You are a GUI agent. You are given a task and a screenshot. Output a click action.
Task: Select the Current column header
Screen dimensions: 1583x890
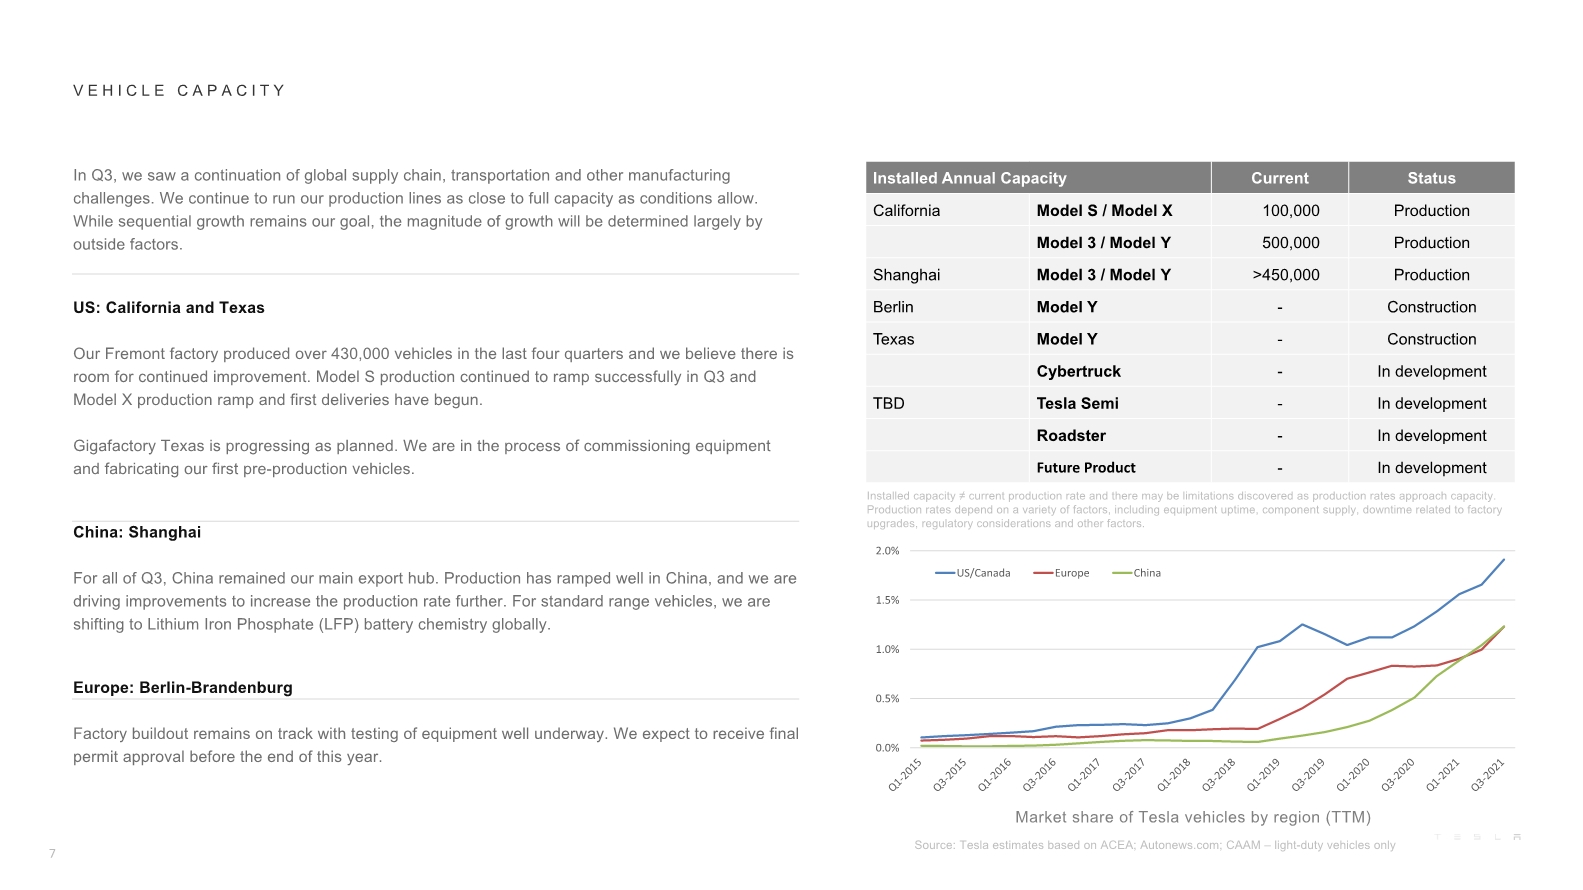(1280, 178)
